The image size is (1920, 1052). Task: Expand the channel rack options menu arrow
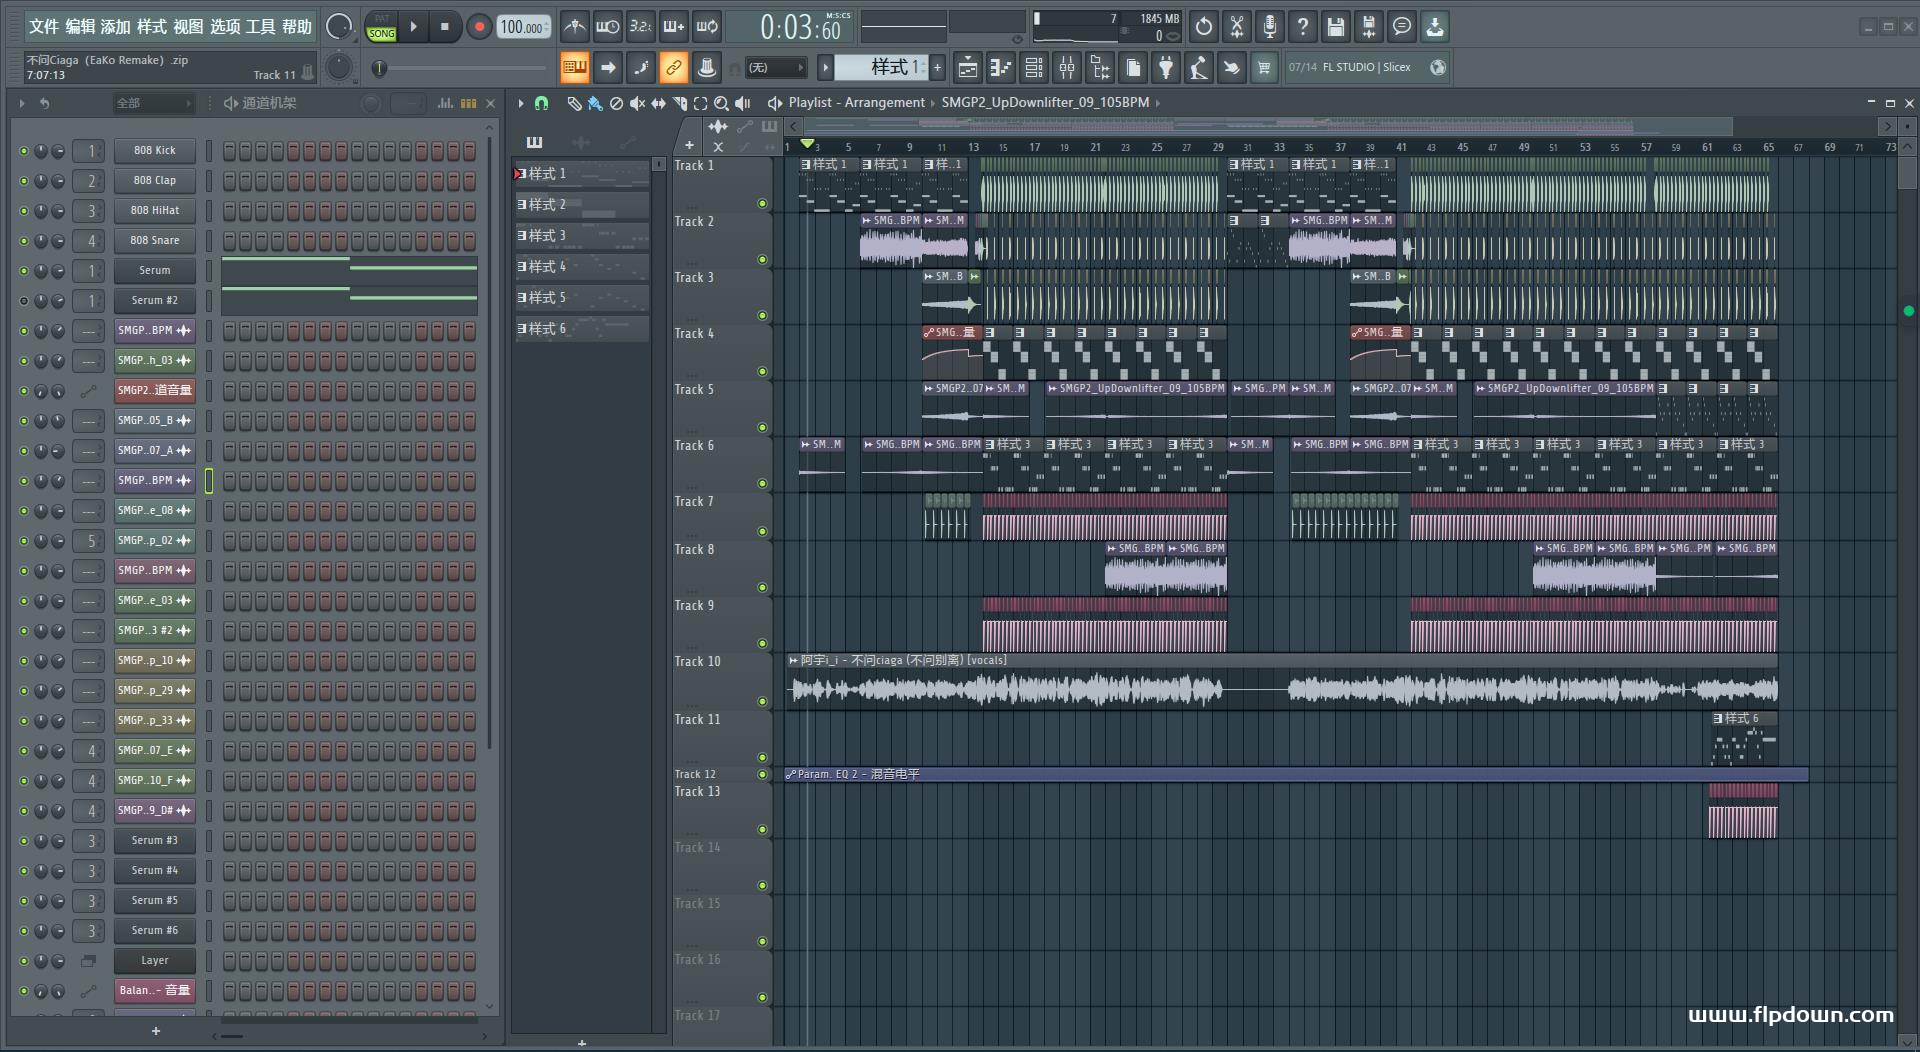coord(21,103)
